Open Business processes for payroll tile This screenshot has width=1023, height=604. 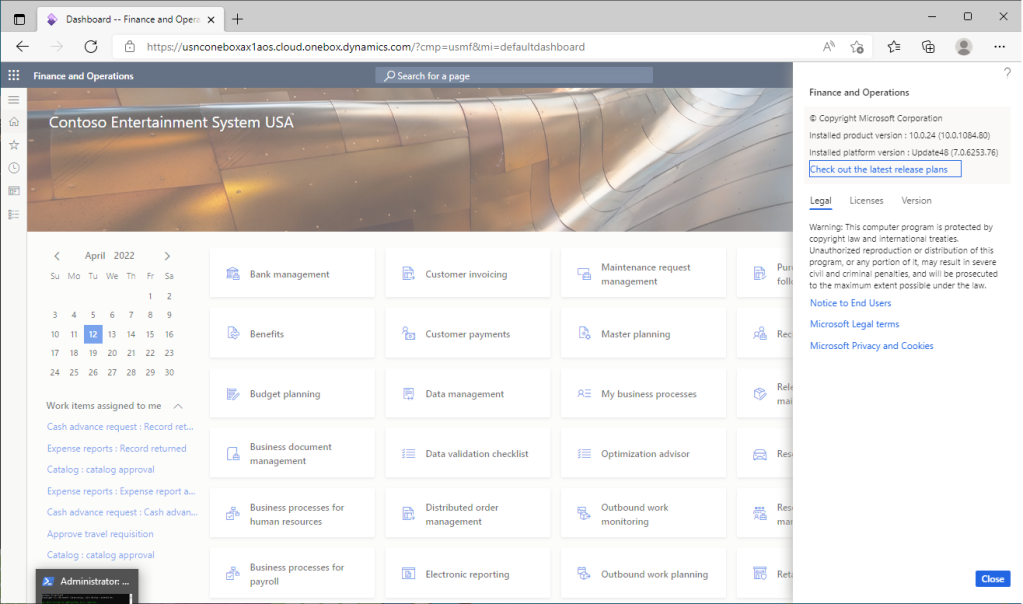click(x=292, y=574)
